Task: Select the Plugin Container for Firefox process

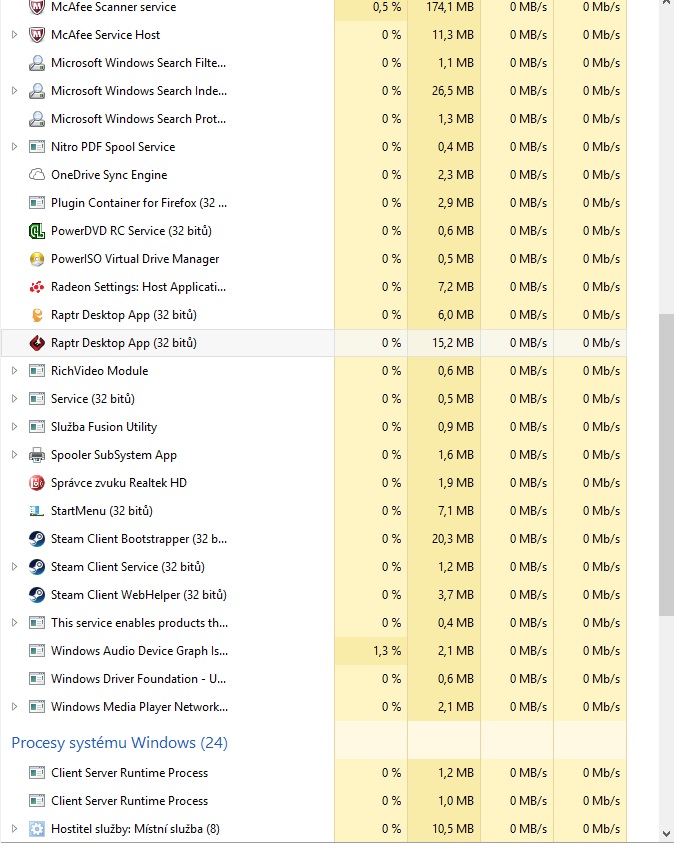Action: [139, 203]
